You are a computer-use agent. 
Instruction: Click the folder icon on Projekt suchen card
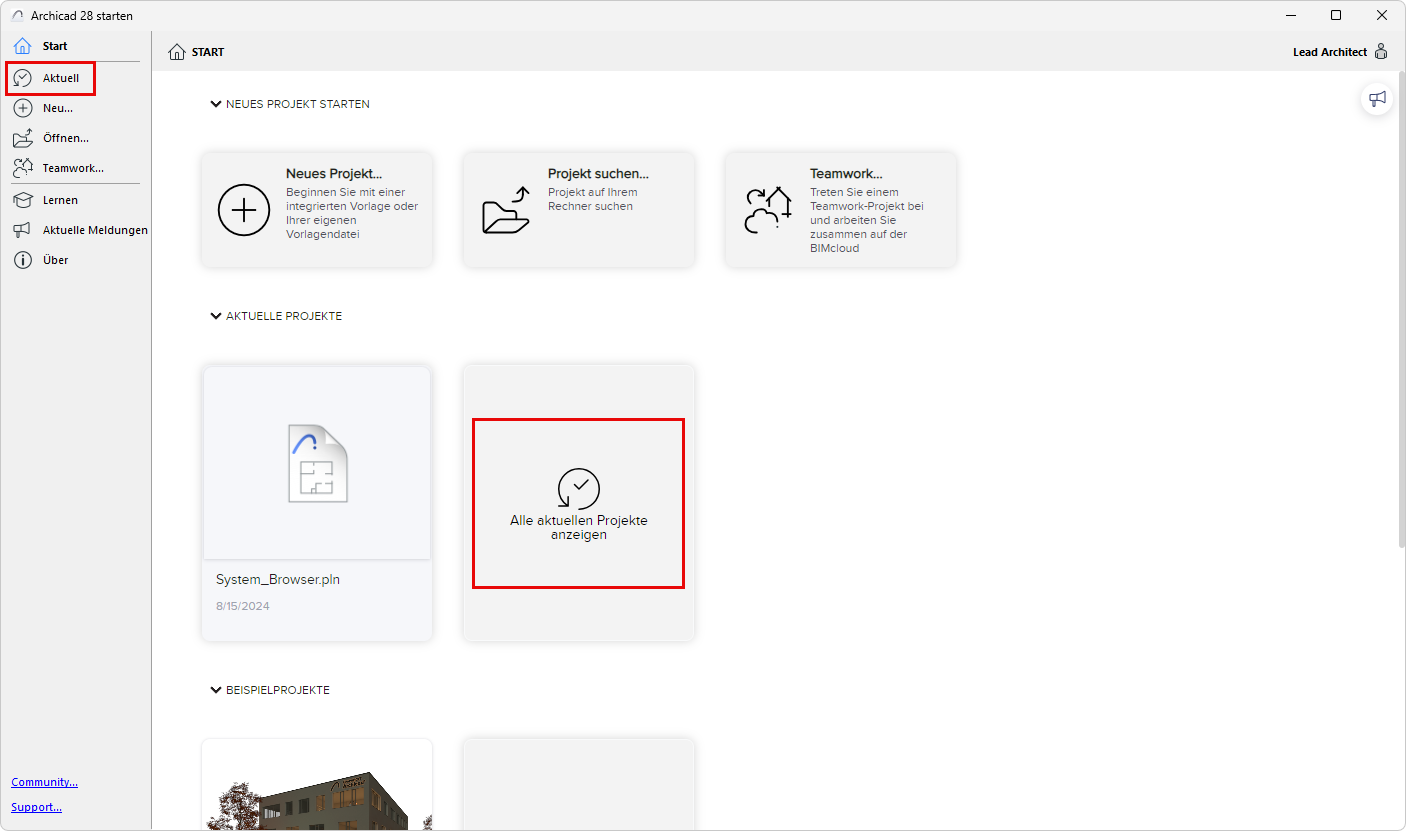506,210
